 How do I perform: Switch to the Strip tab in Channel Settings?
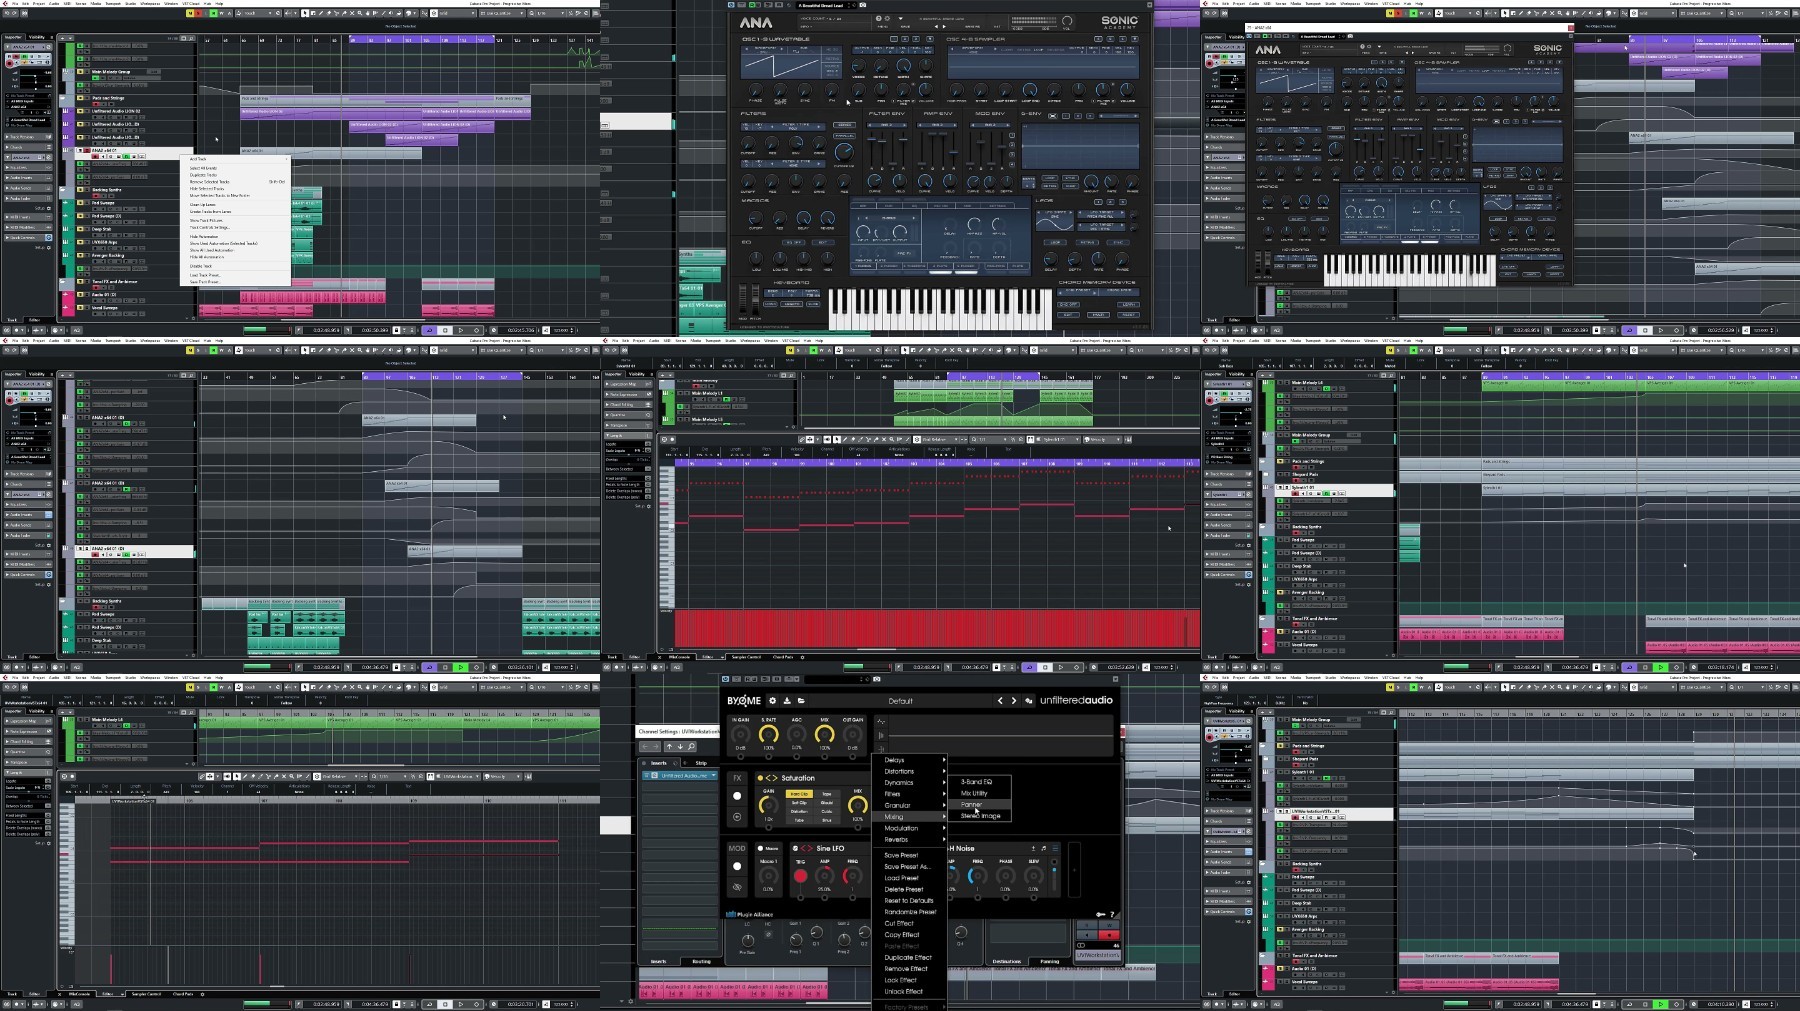click(x=701, y=763)
